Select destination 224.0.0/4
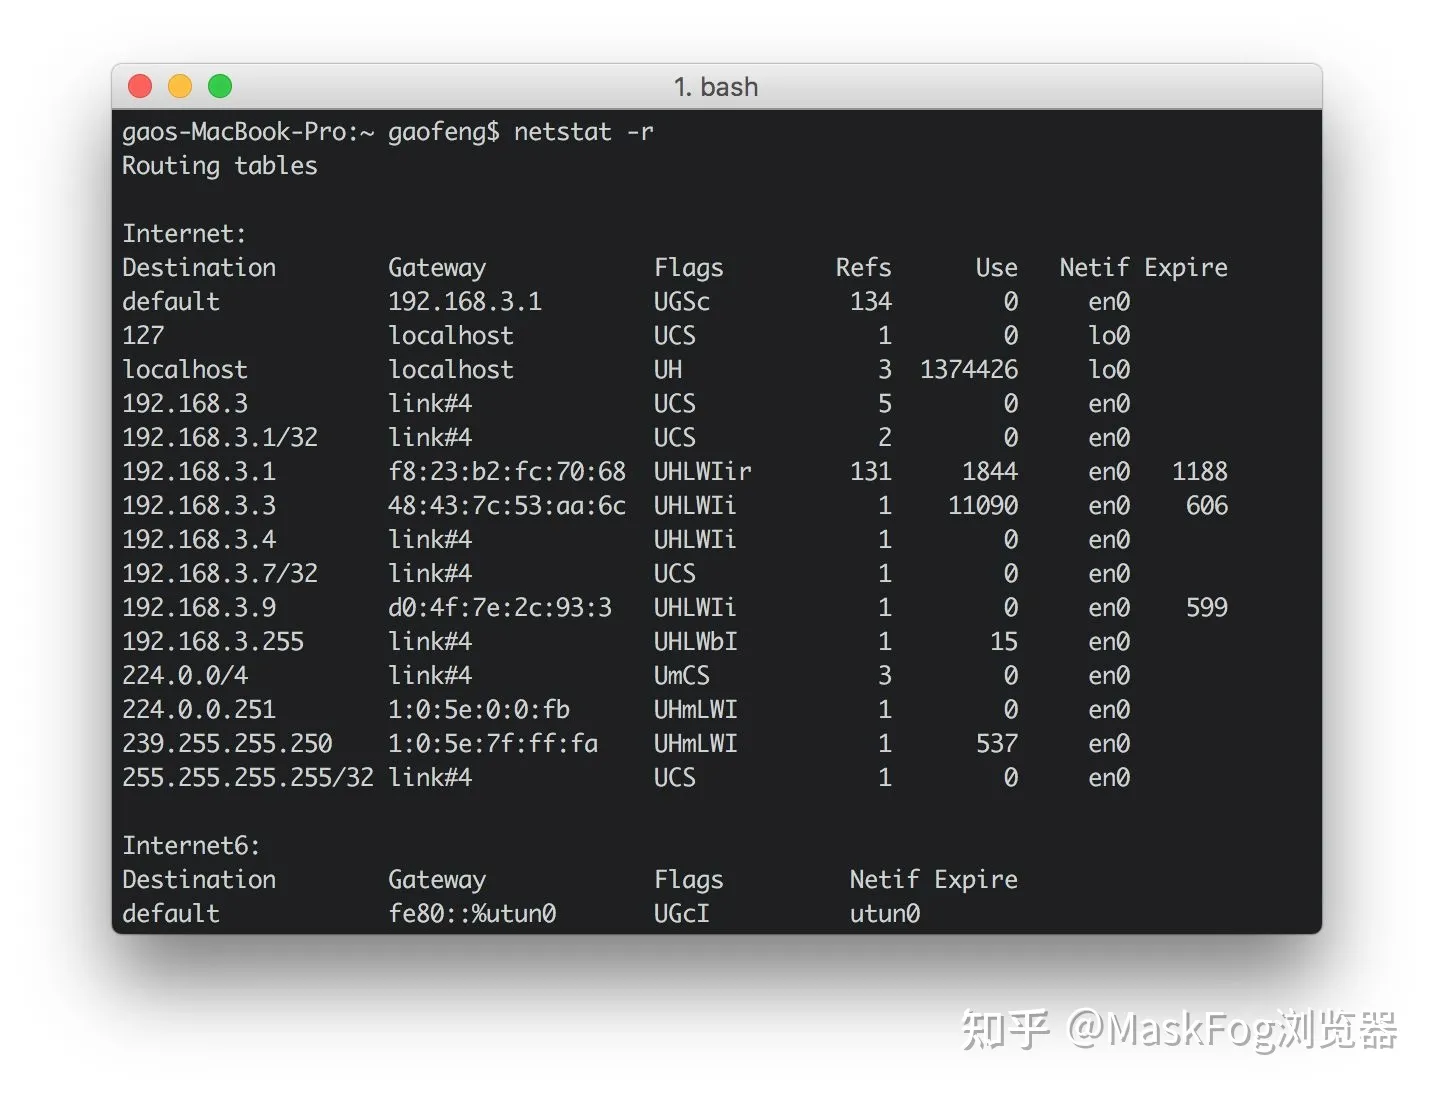1434x1094 pixels. point(185,676)
